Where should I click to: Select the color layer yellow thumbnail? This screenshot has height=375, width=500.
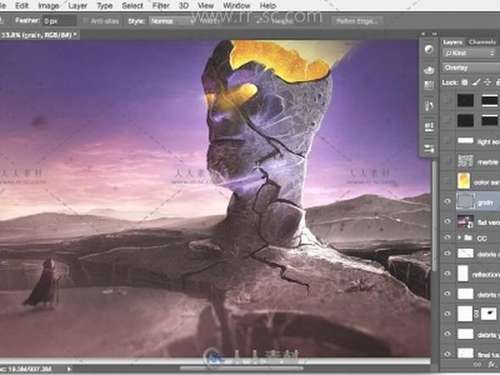464,181
